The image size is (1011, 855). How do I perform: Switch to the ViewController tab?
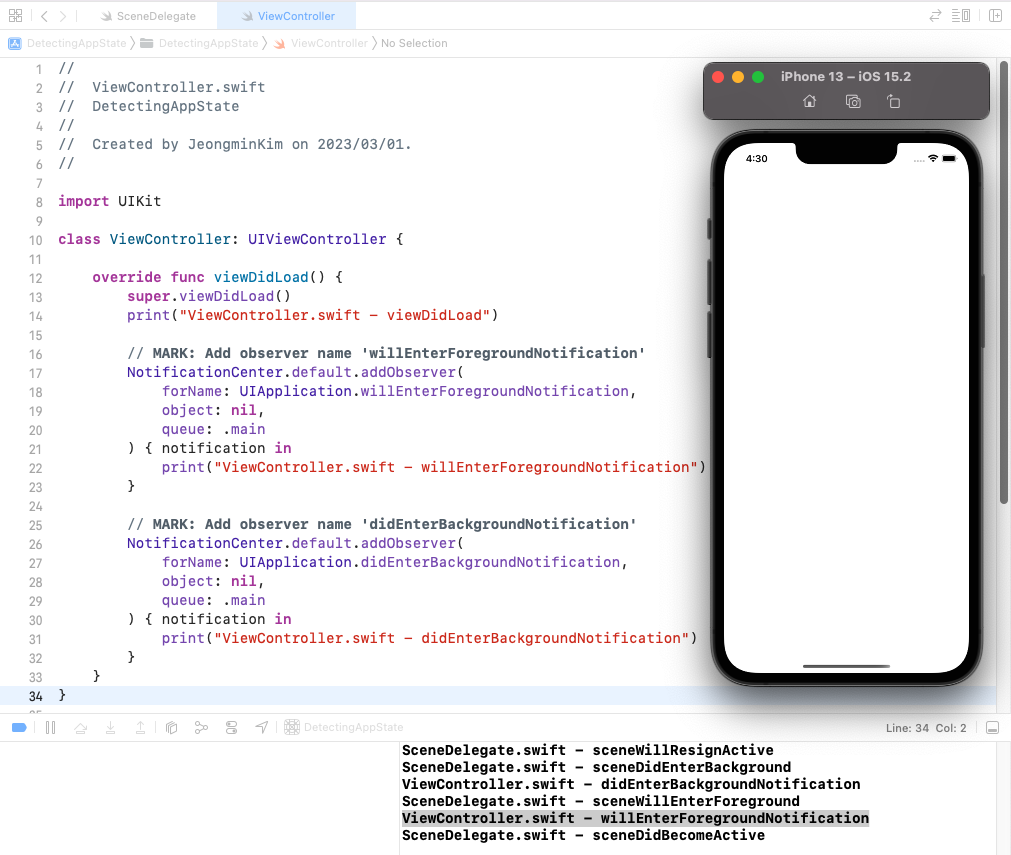(288, 16)
